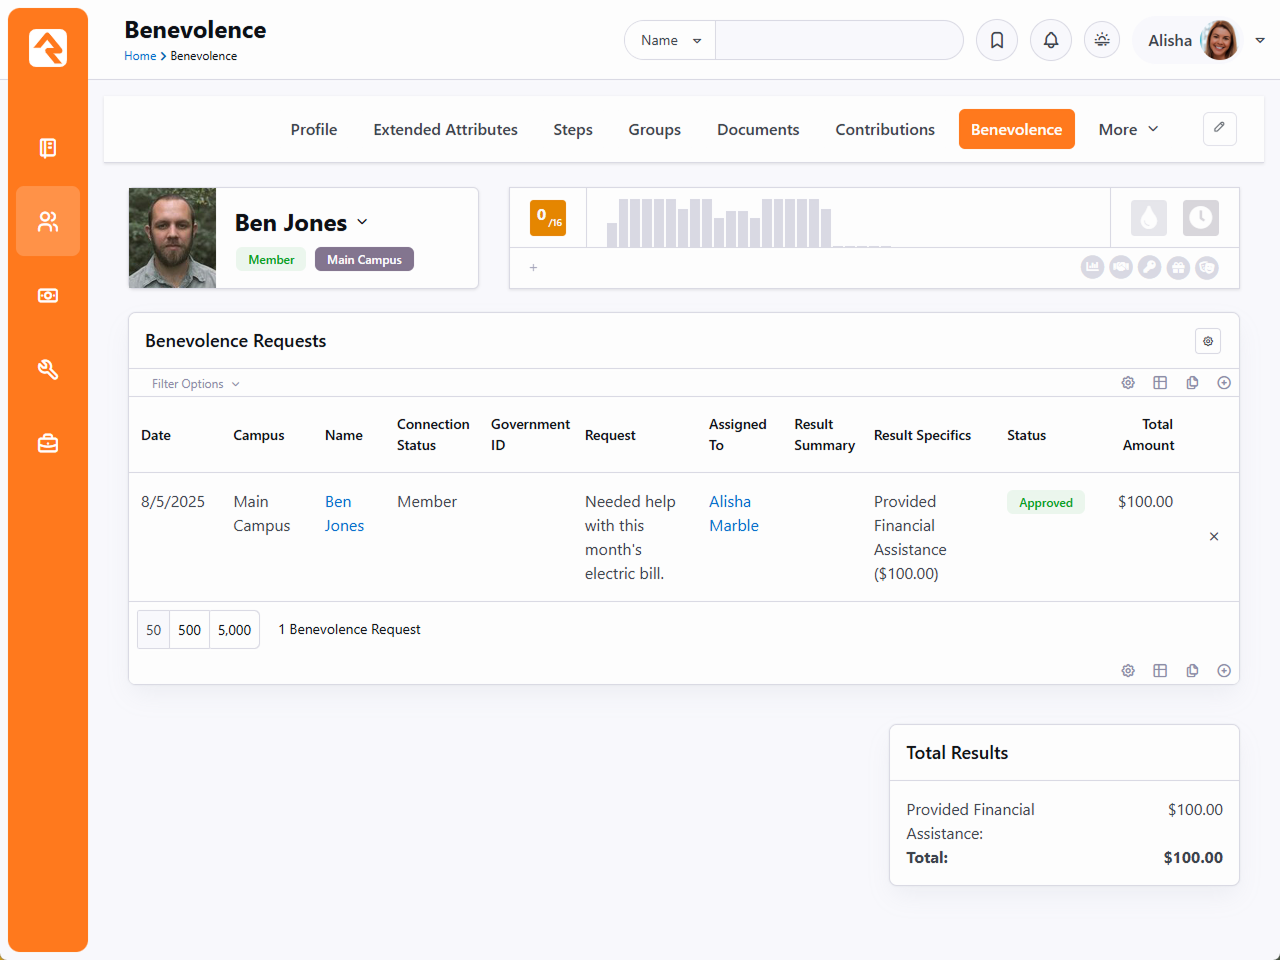Image resolution: width=1280 pixels, height=960 pixels.
Task: Add a new benevolence request with the top plus icon
Action: coord(1224,383)
